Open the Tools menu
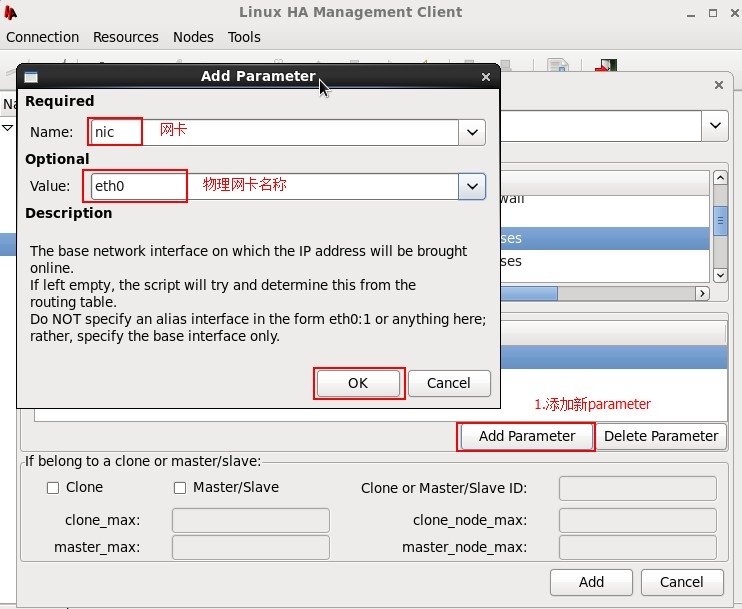Viewport: 742px width, 609px height. [x=244, y=37]
